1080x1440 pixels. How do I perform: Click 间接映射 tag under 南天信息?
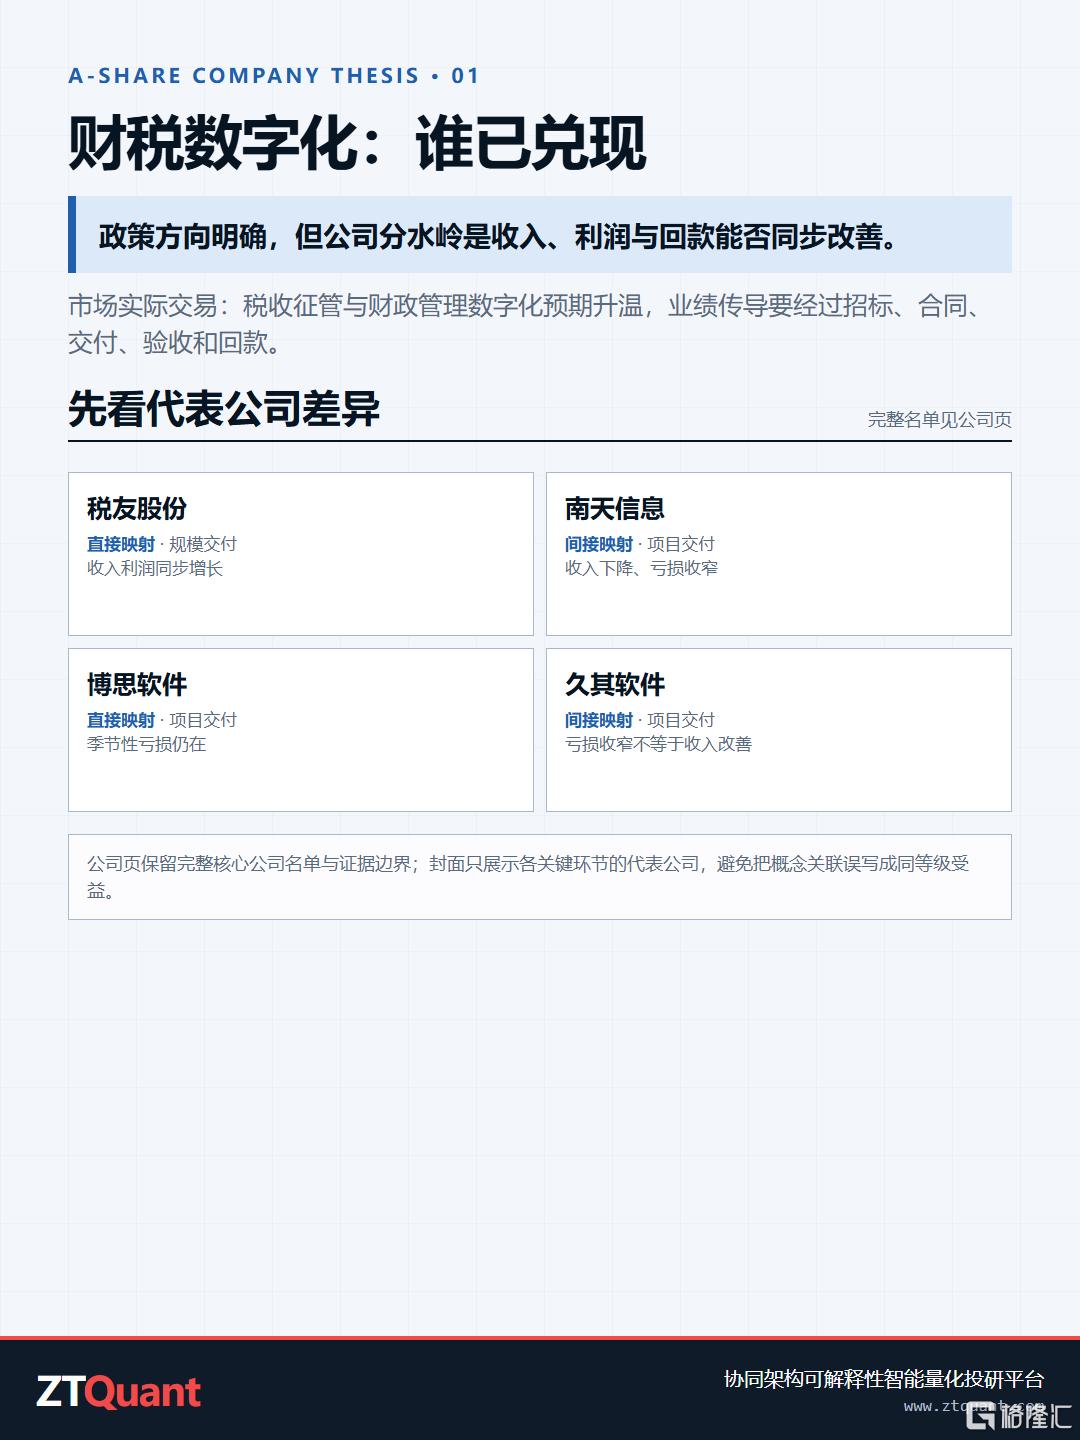[x=599, y=544]
